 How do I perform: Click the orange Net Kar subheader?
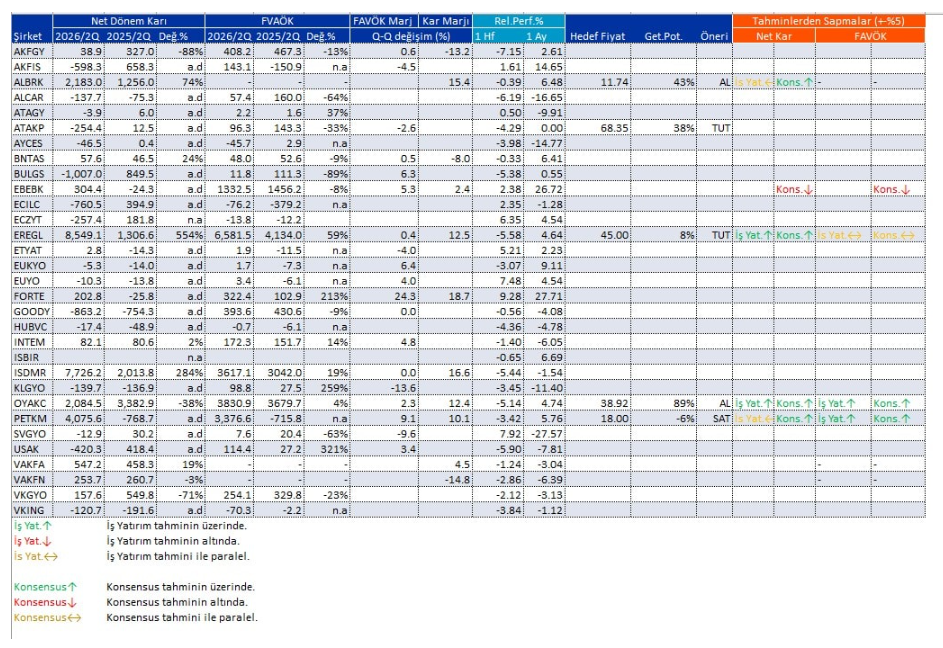[774, 36]
